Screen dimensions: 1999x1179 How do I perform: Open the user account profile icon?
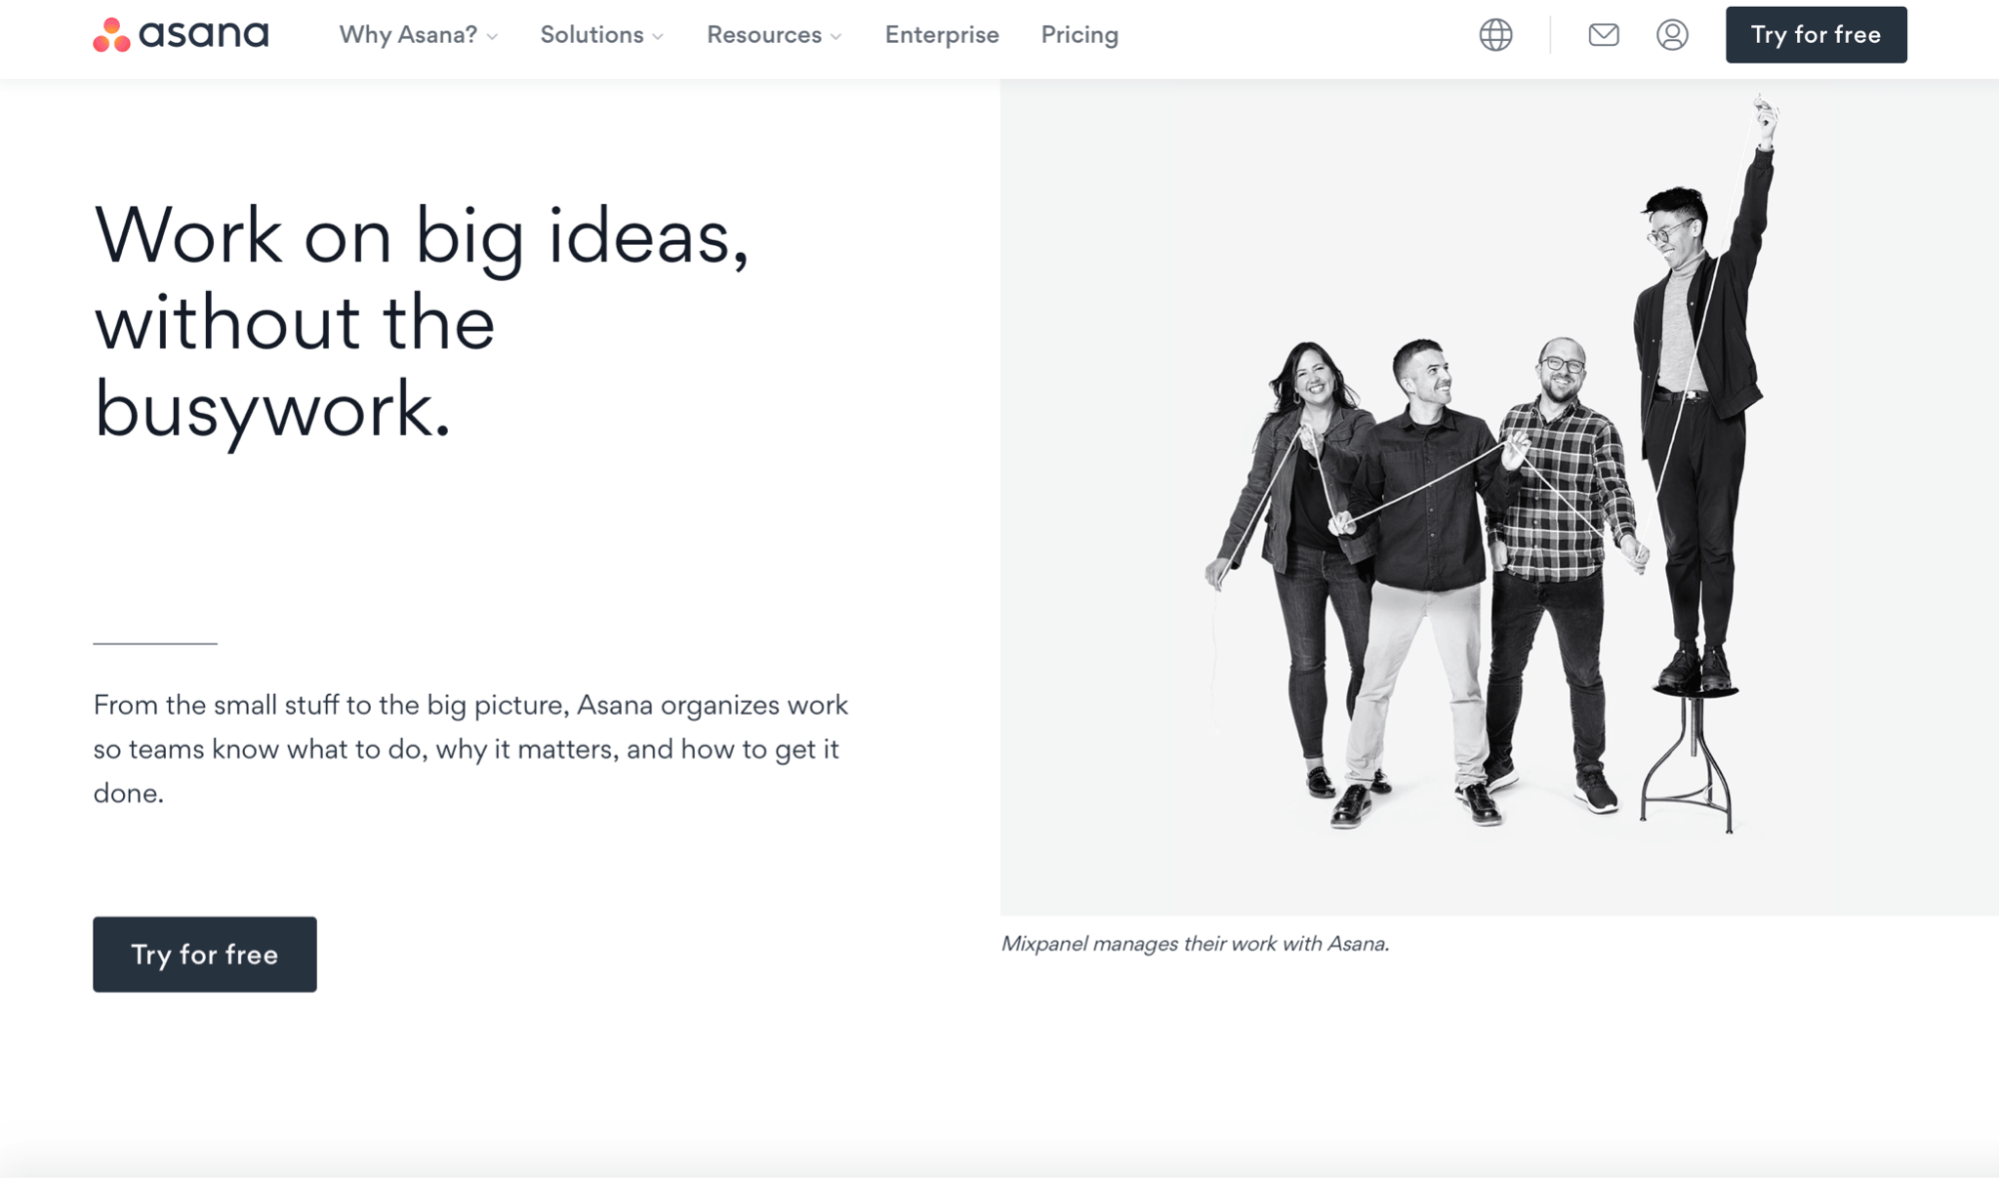1671,35
